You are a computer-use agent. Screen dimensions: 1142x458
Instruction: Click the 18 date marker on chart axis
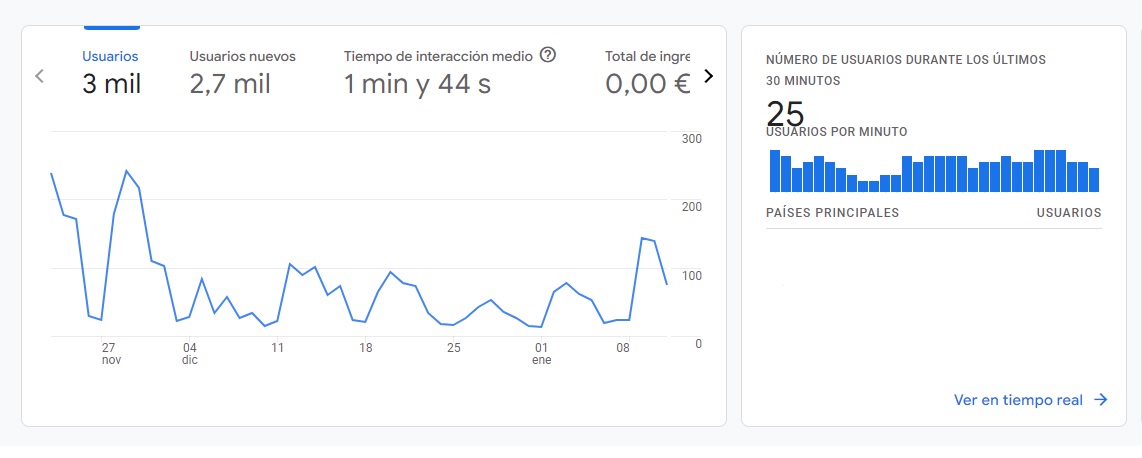click(x=366, y=348)
